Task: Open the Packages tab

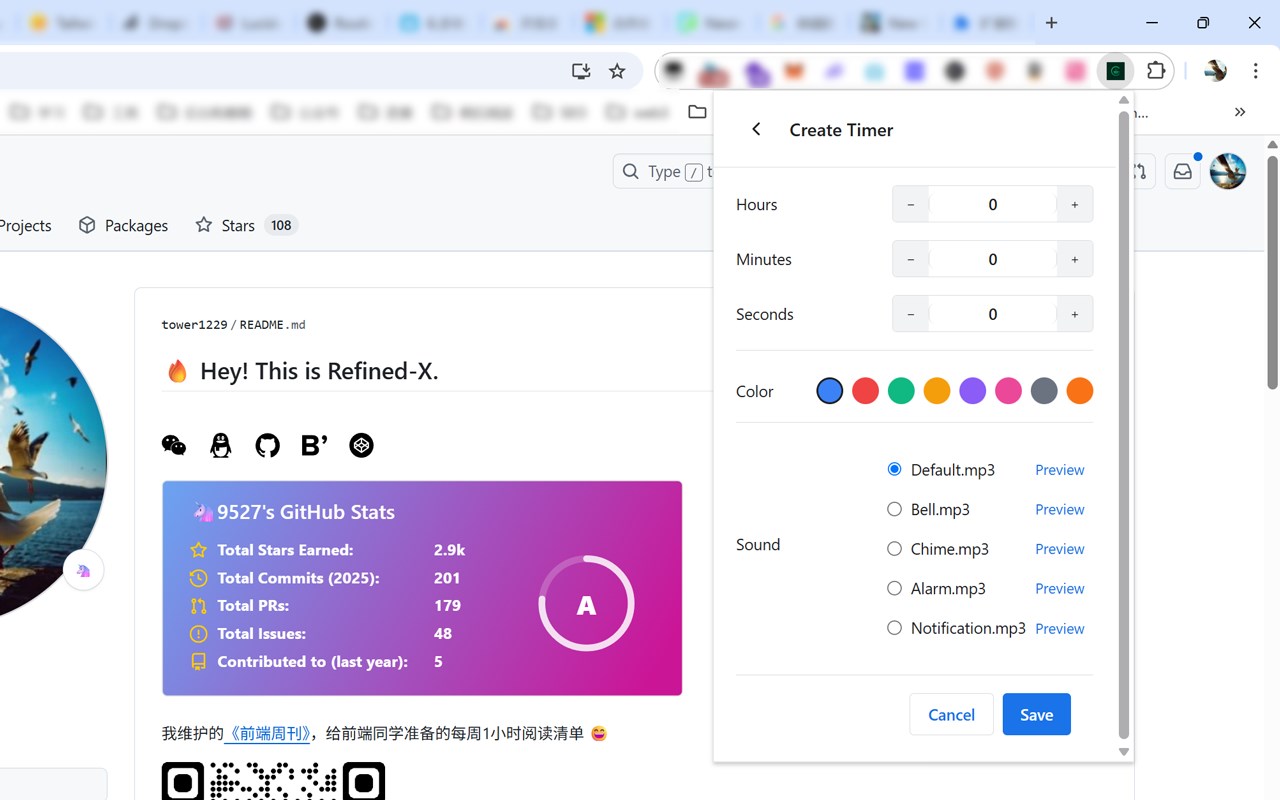Action: click(x=123, y=226)
